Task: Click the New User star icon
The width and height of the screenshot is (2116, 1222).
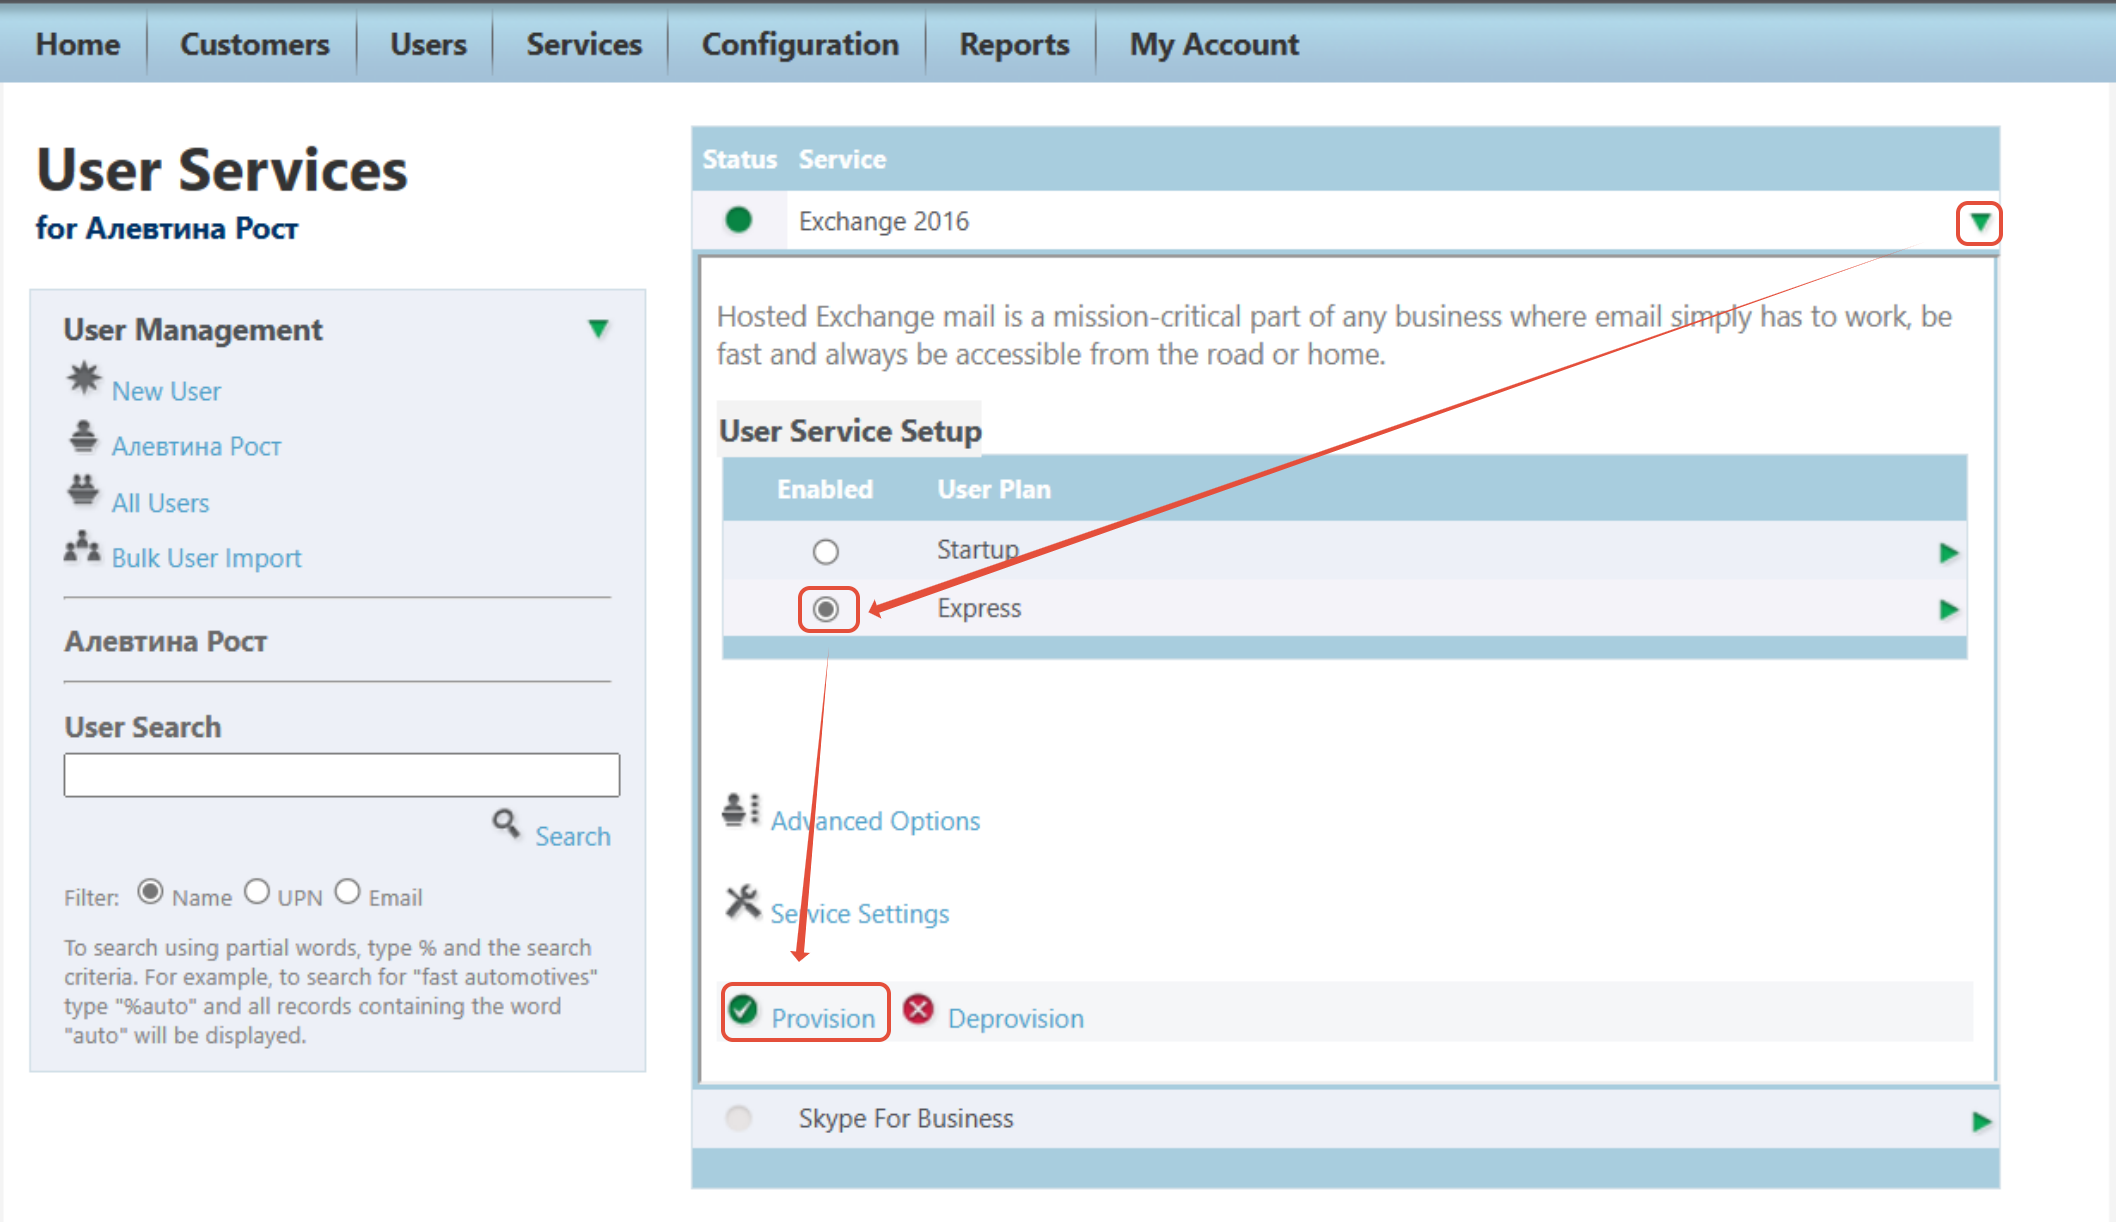Action: [x=84, y=378]
